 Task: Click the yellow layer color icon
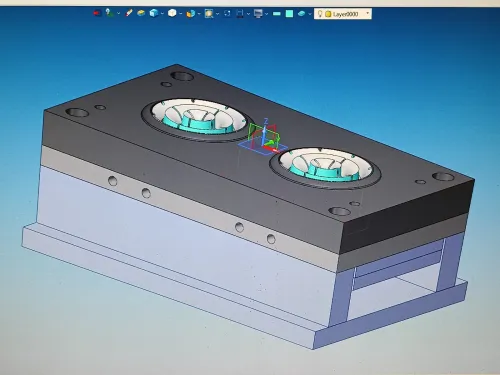point(328,14)
